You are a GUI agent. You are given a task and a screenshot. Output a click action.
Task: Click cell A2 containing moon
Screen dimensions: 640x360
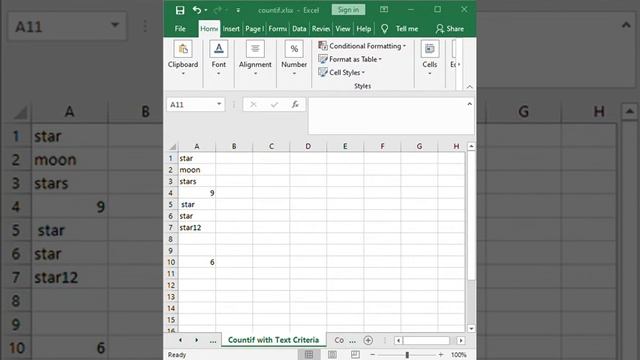197,170
